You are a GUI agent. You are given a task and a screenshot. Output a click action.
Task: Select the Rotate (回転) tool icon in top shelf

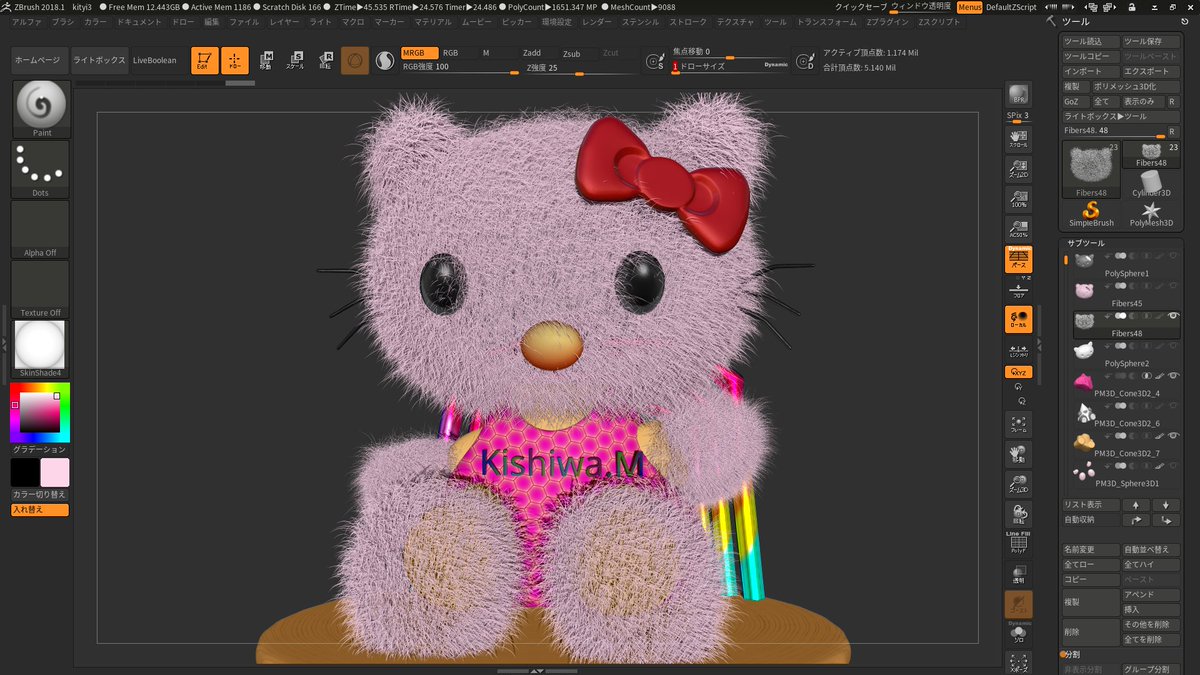[x=326, y=61]
